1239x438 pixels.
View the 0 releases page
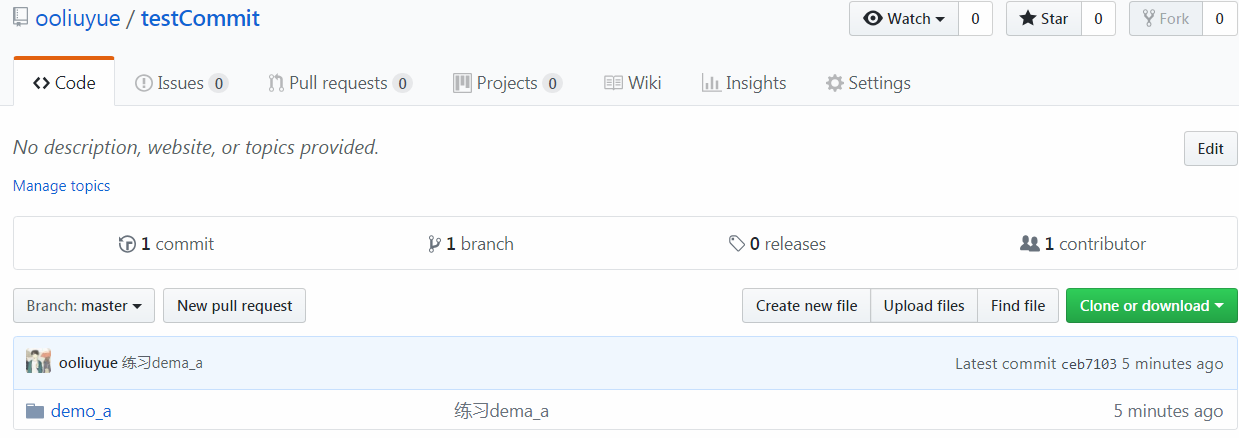(x=777, y=244)
